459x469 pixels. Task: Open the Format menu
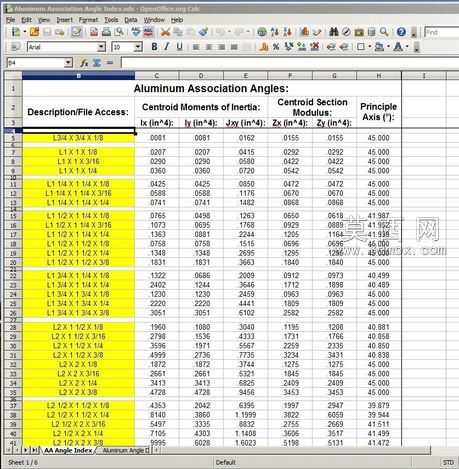[x=88, y=20]
